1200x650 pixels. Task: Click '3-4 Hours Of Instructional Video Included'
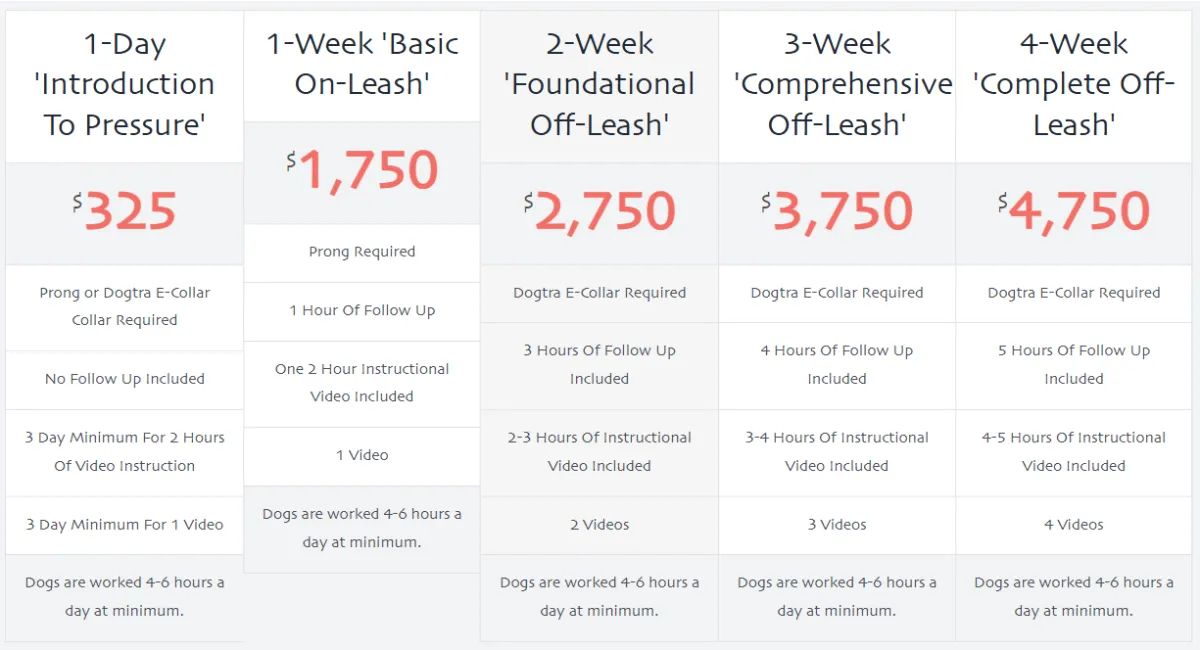coord(837,452)
